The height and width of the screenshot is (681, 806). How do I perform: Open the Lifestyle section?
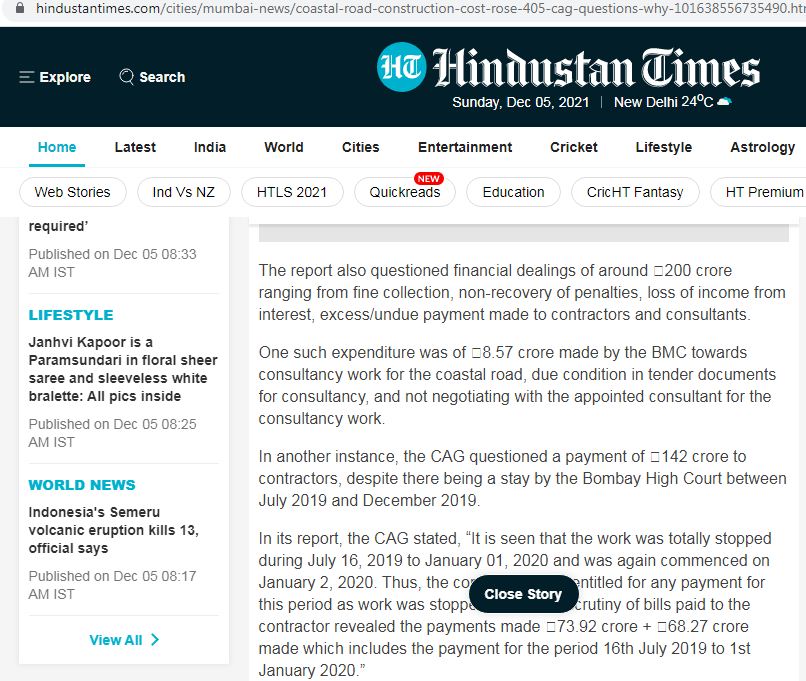click(664, 147)
